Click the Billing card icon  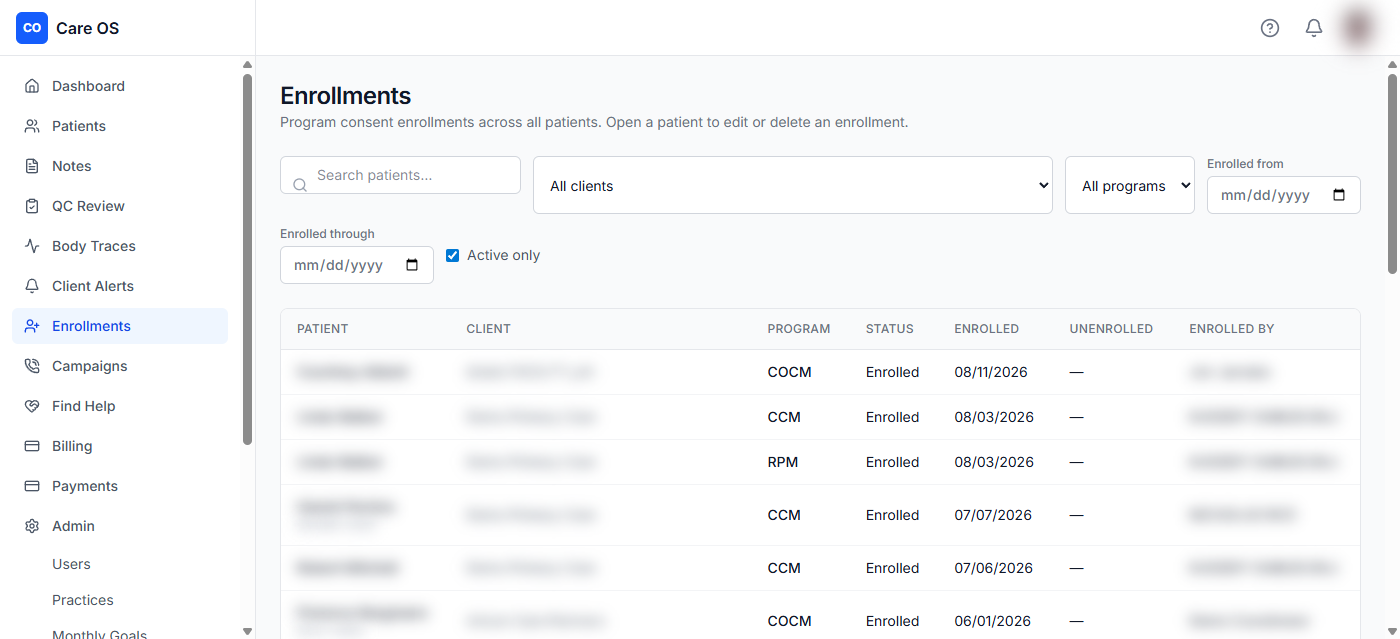point(32,446)
